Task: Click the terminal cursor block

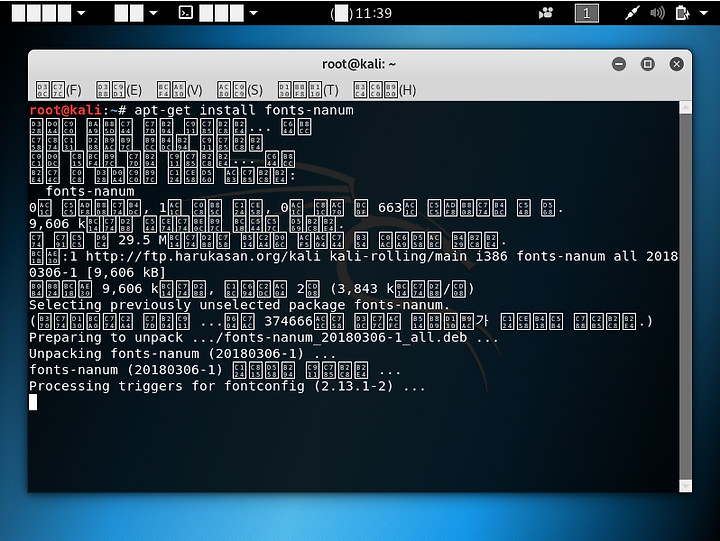Action: (33, 402)
